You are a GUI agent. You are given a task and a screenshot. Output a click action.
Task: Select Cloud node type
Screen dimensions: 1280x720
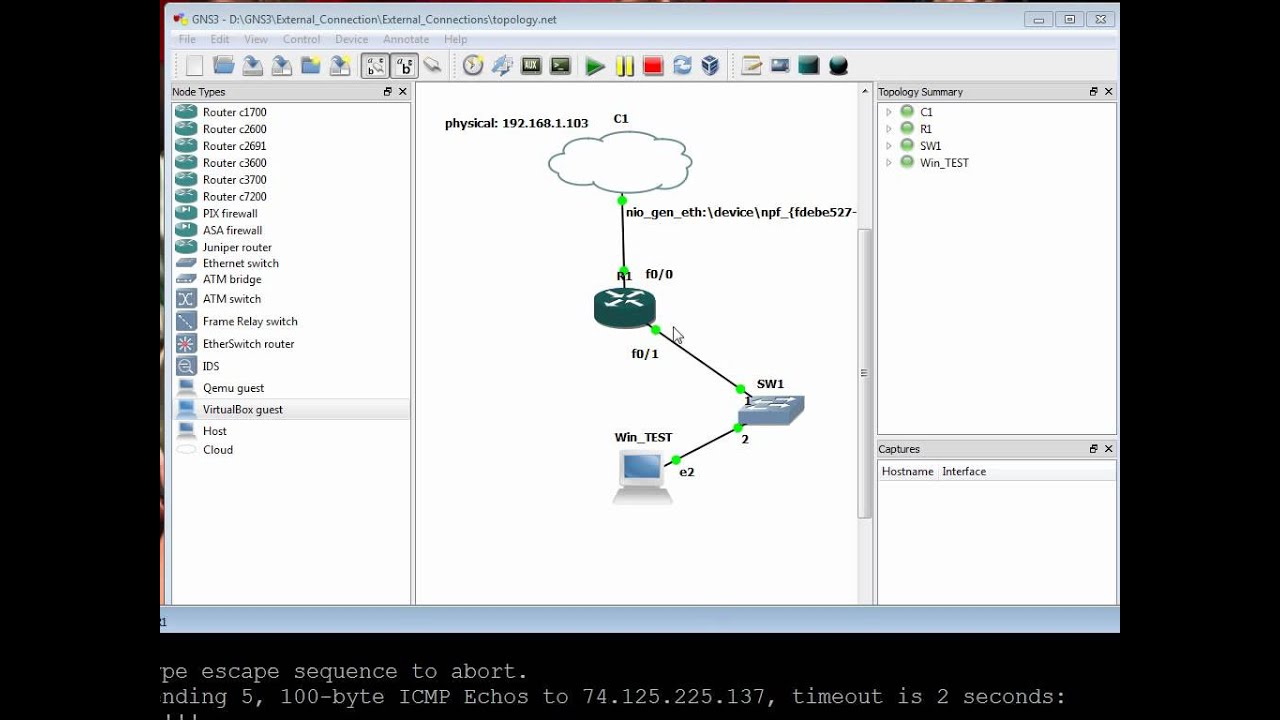point(291,450)
